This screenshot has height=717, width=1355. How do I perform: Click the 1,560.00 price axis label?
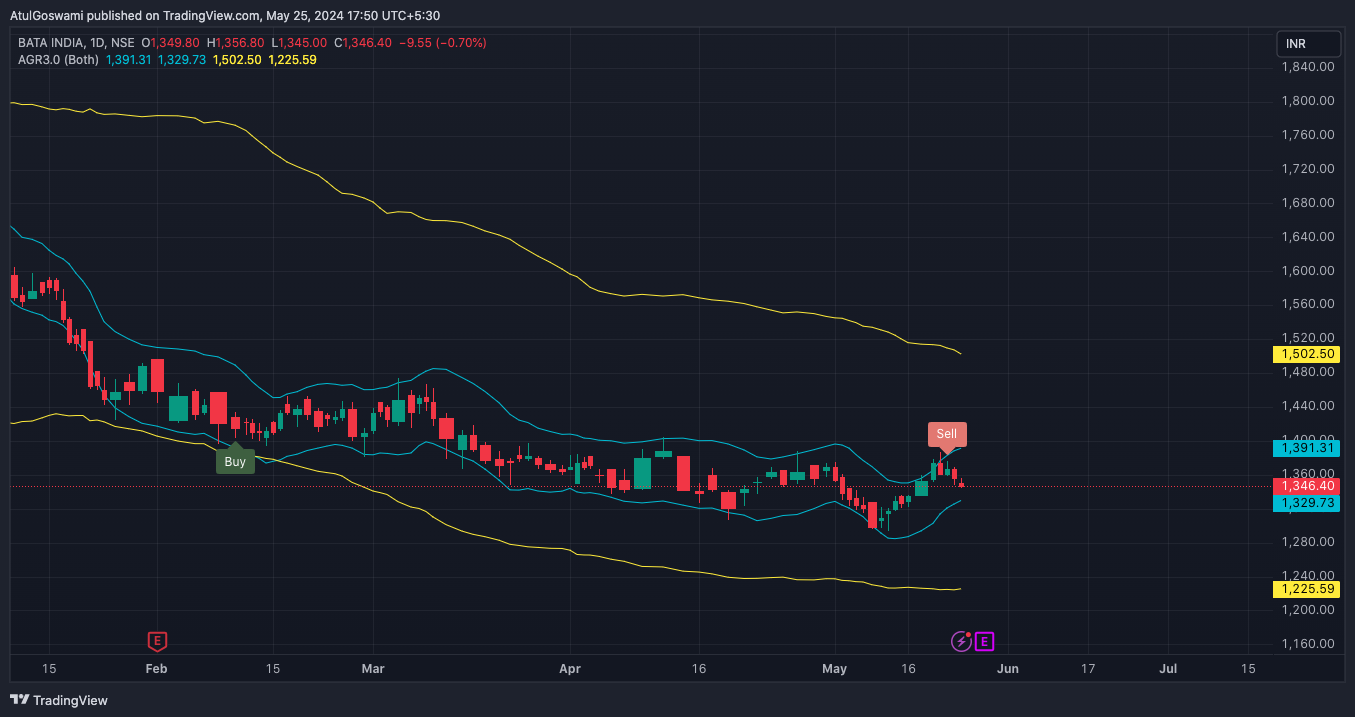1308,304
